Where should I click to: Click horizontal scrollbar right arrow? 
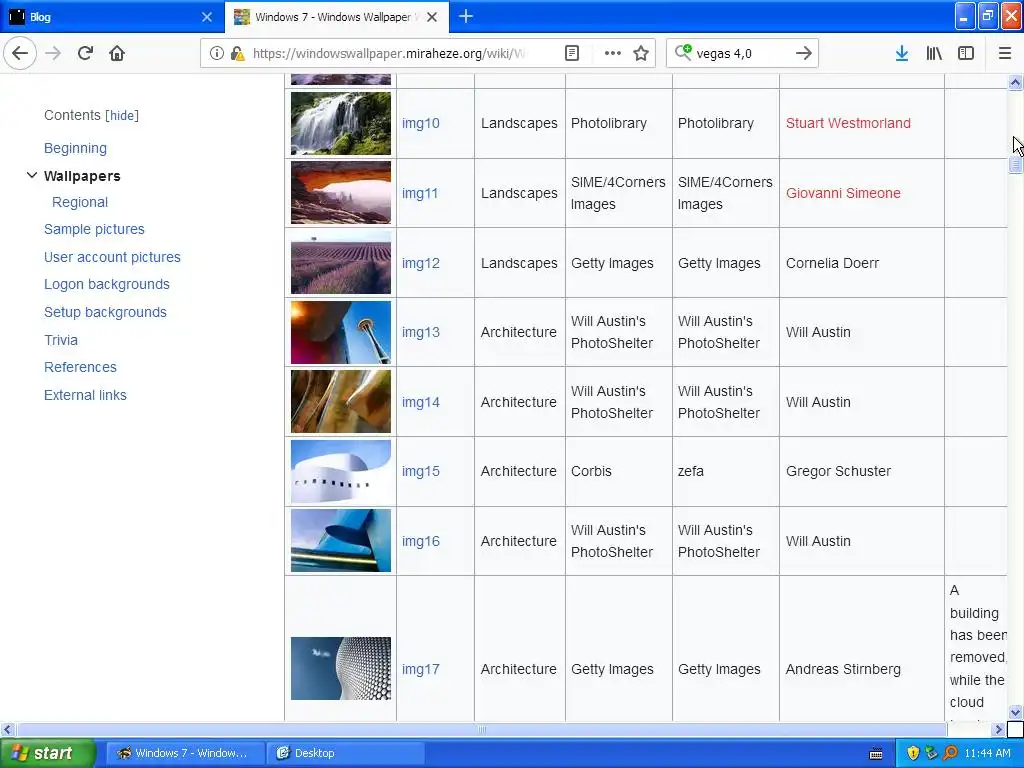[998, 729]
